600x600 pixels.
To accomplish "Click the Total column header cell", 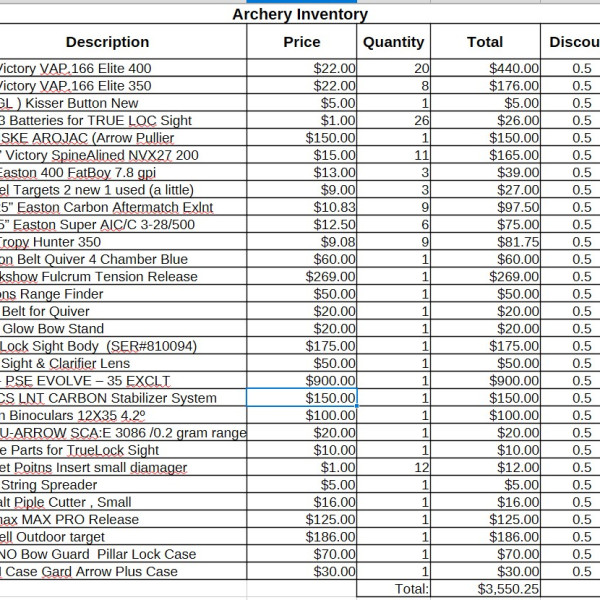I will 485,42.
